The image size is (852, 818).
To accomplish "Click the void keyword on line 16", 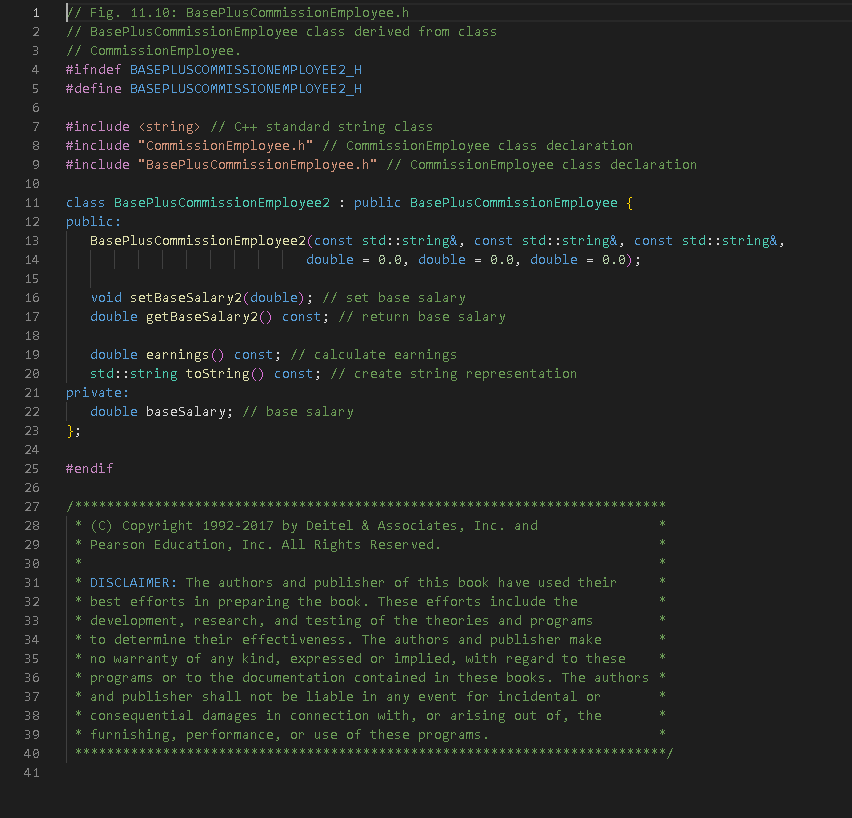I will point(106,298).
